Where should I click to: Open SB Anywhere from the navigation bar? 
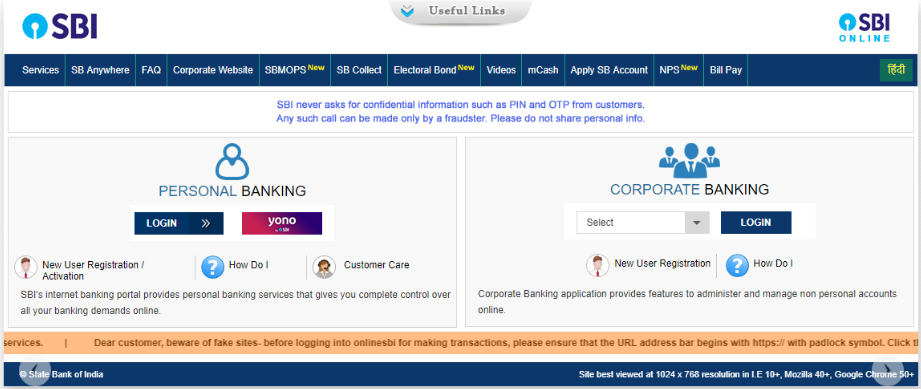click(100, 70)
